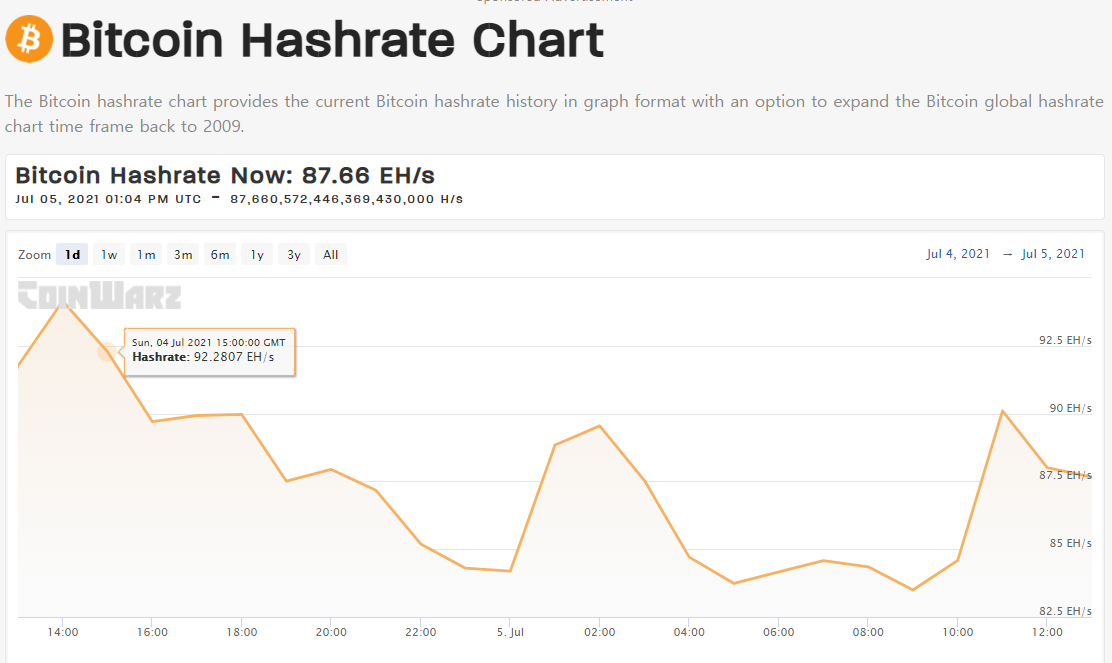Click the 06:00 time axis label
The width and height of the screenshot is (1112, 663).
[779, 632]
